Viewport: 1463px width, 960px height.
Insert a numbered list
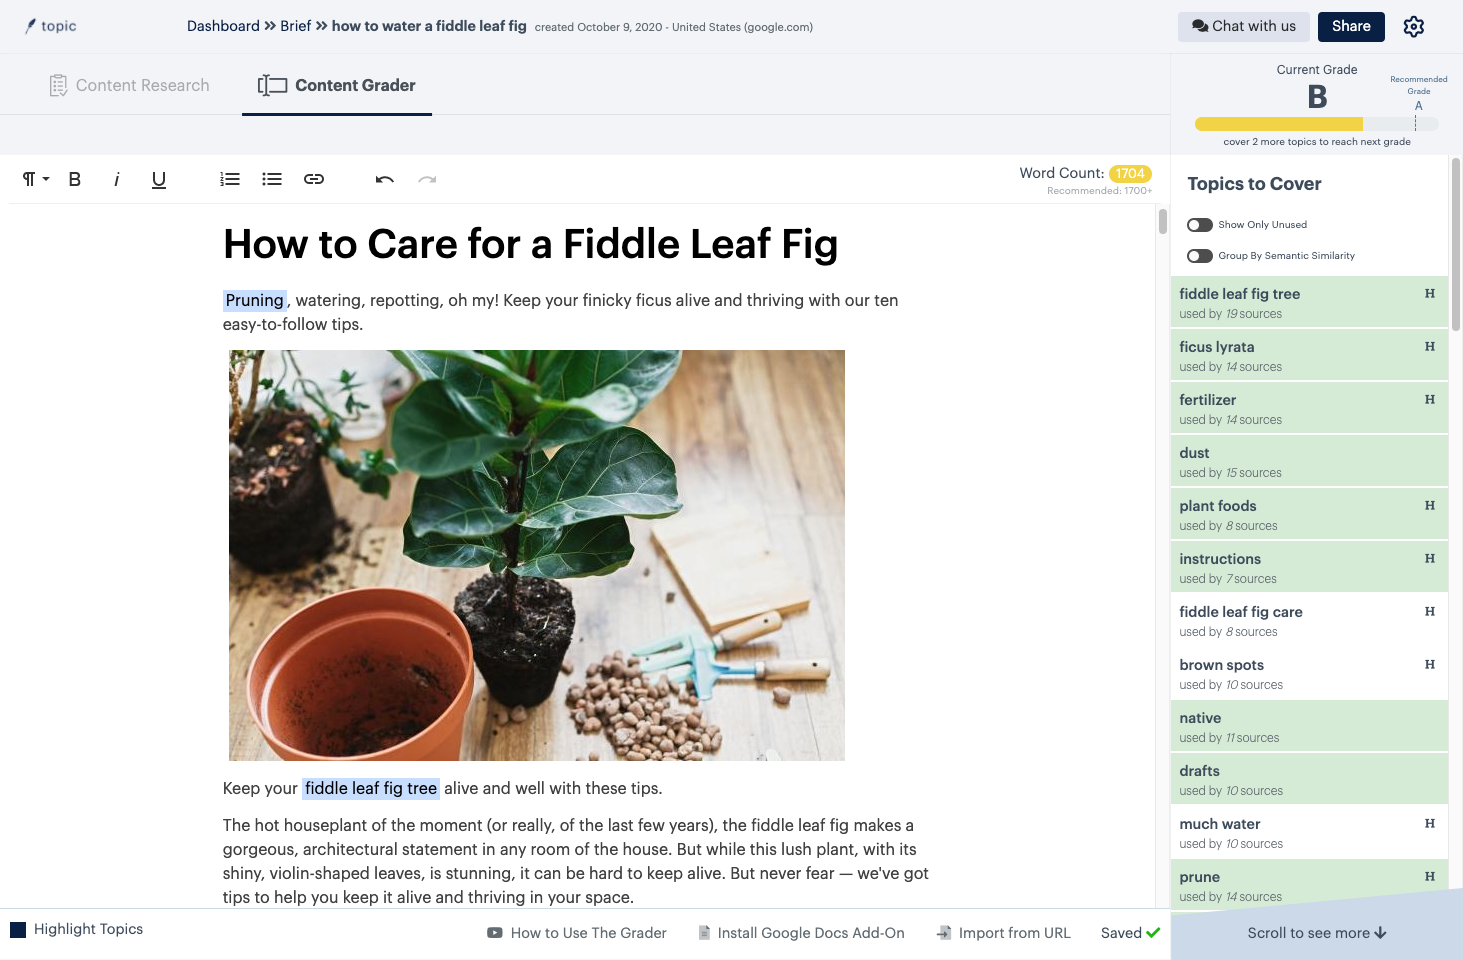(x=230, y=179)
